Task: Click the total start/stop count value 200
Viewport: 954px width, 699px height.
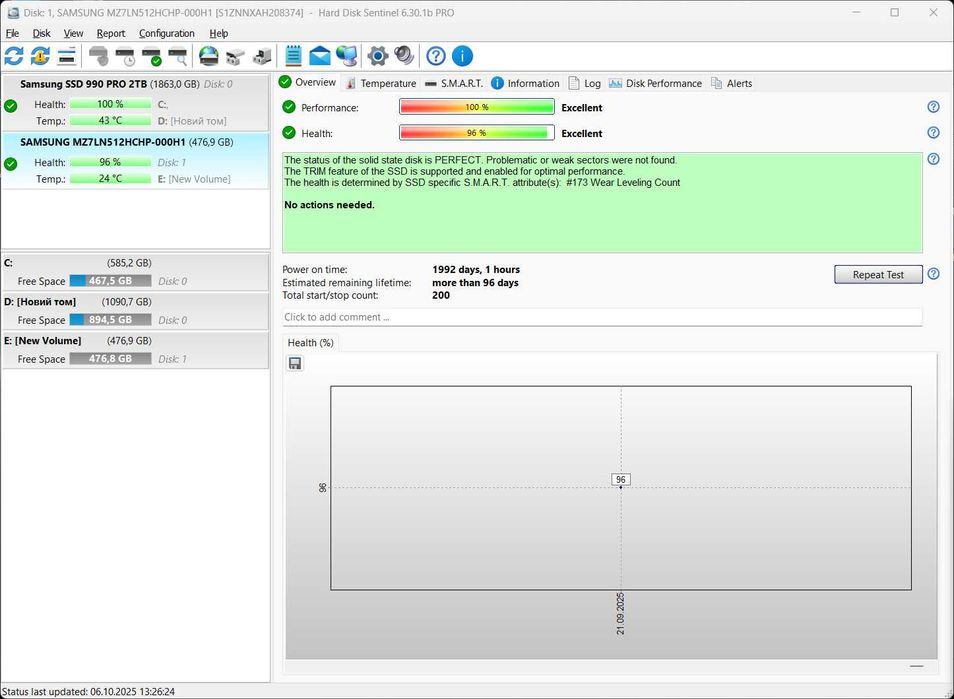Action: click(x=441, y=296)
